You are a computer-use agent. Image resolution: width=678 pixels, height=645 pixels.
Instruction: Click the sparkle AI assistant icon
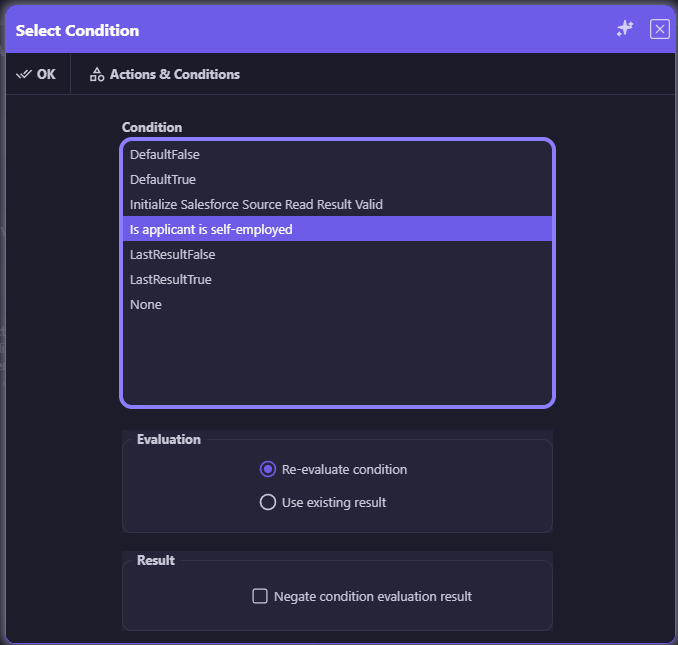point(624,29)
